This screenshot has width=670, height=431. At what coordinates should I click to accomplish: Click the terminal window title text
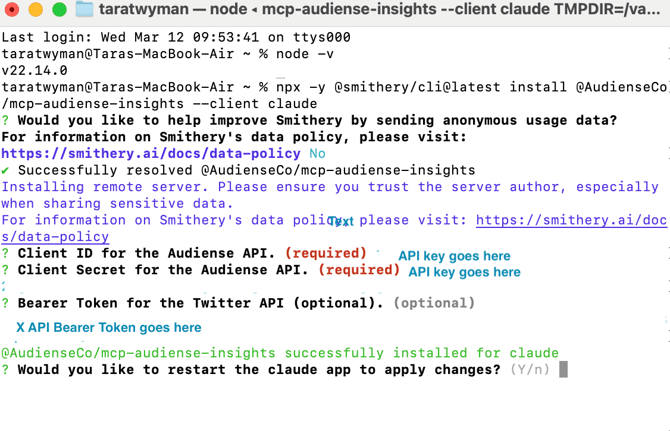click(379, 9)
